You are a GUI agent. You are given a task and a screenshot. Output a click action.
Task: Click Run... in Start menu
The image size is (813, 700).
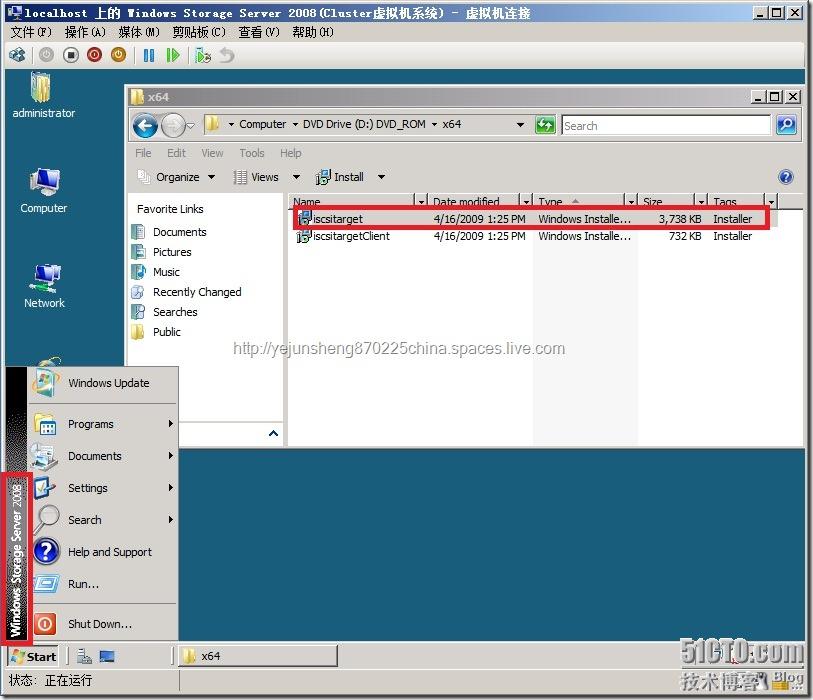103,584
